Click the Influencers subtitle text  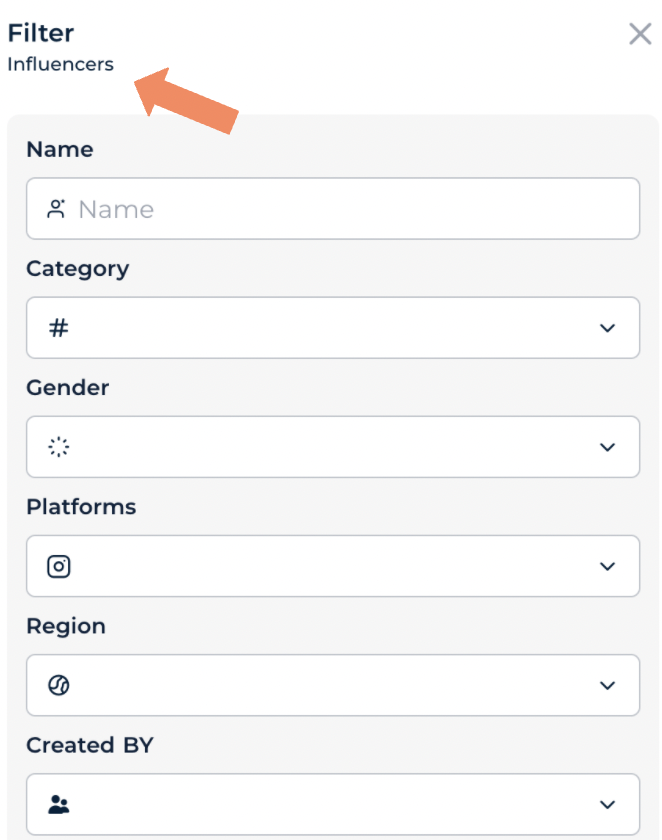[60, 65]
